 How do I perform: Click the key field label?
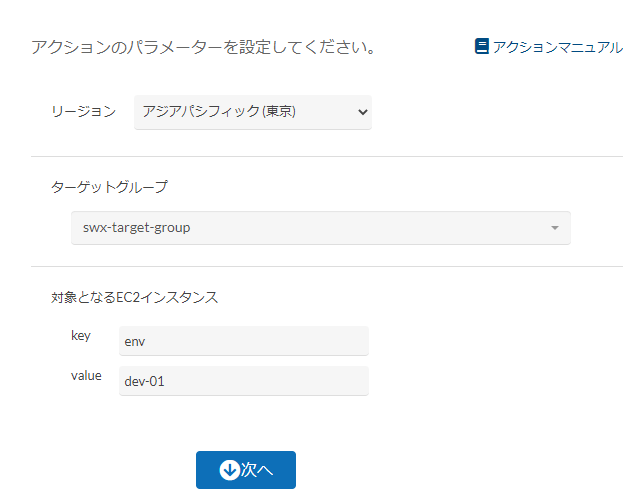(81, 335)
